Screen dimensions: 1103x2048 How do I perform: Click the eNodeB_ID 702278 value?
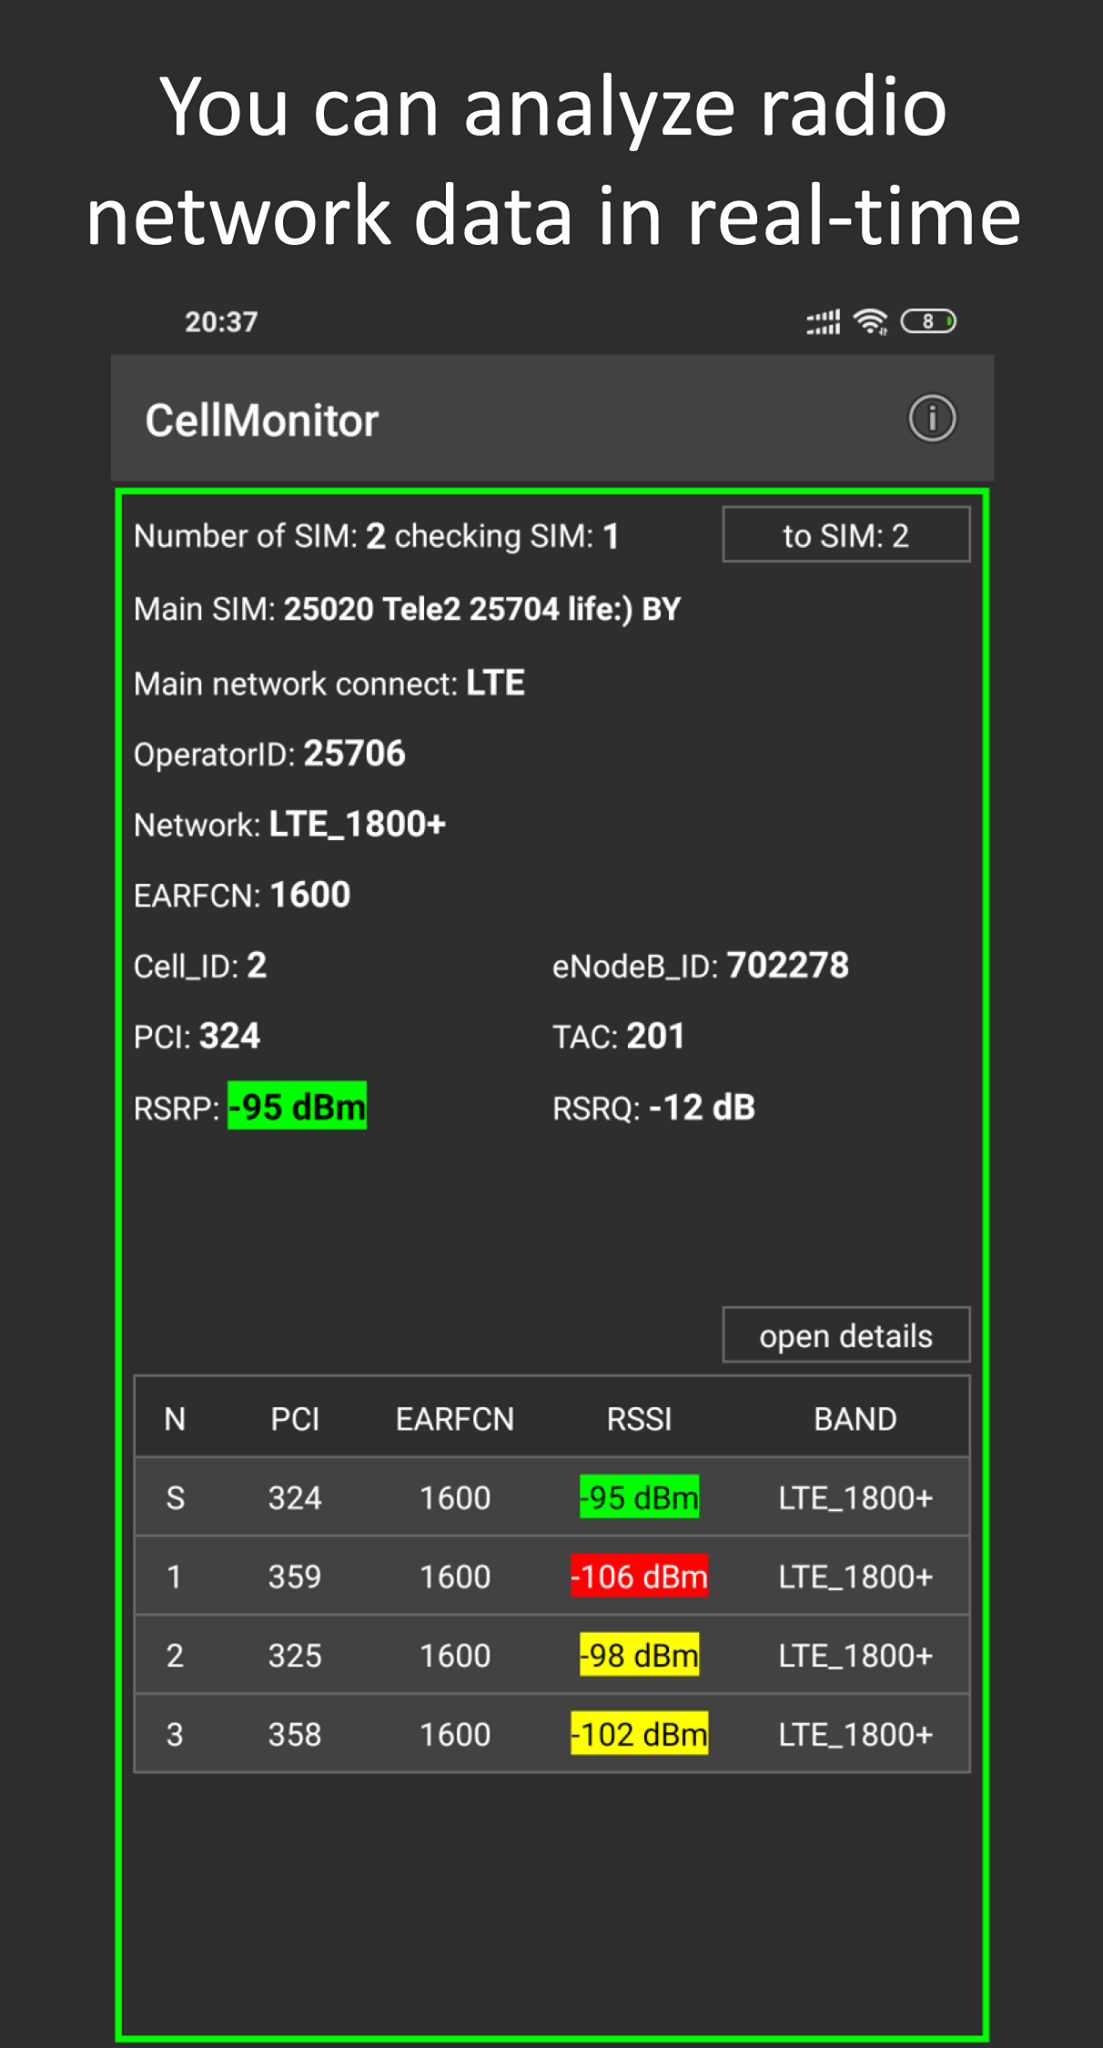coord(787,965)
